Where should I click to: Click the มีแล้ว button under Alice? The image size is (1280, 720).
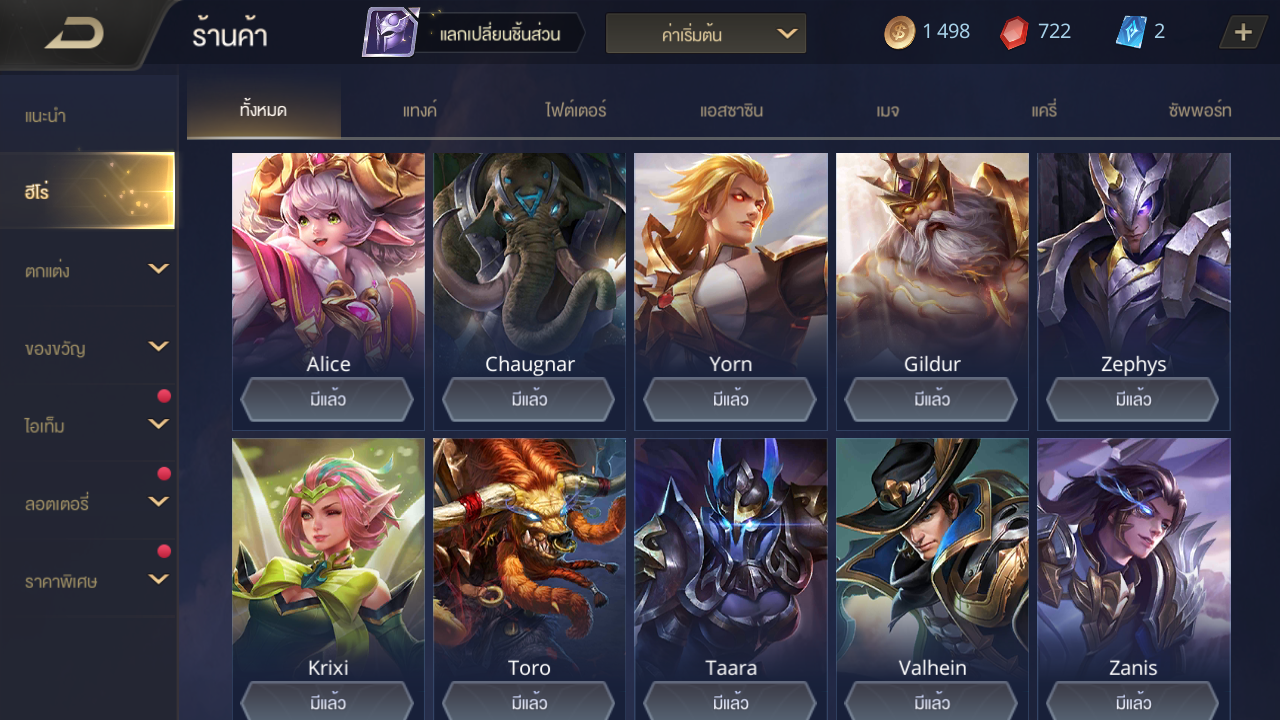pos(327,400)
